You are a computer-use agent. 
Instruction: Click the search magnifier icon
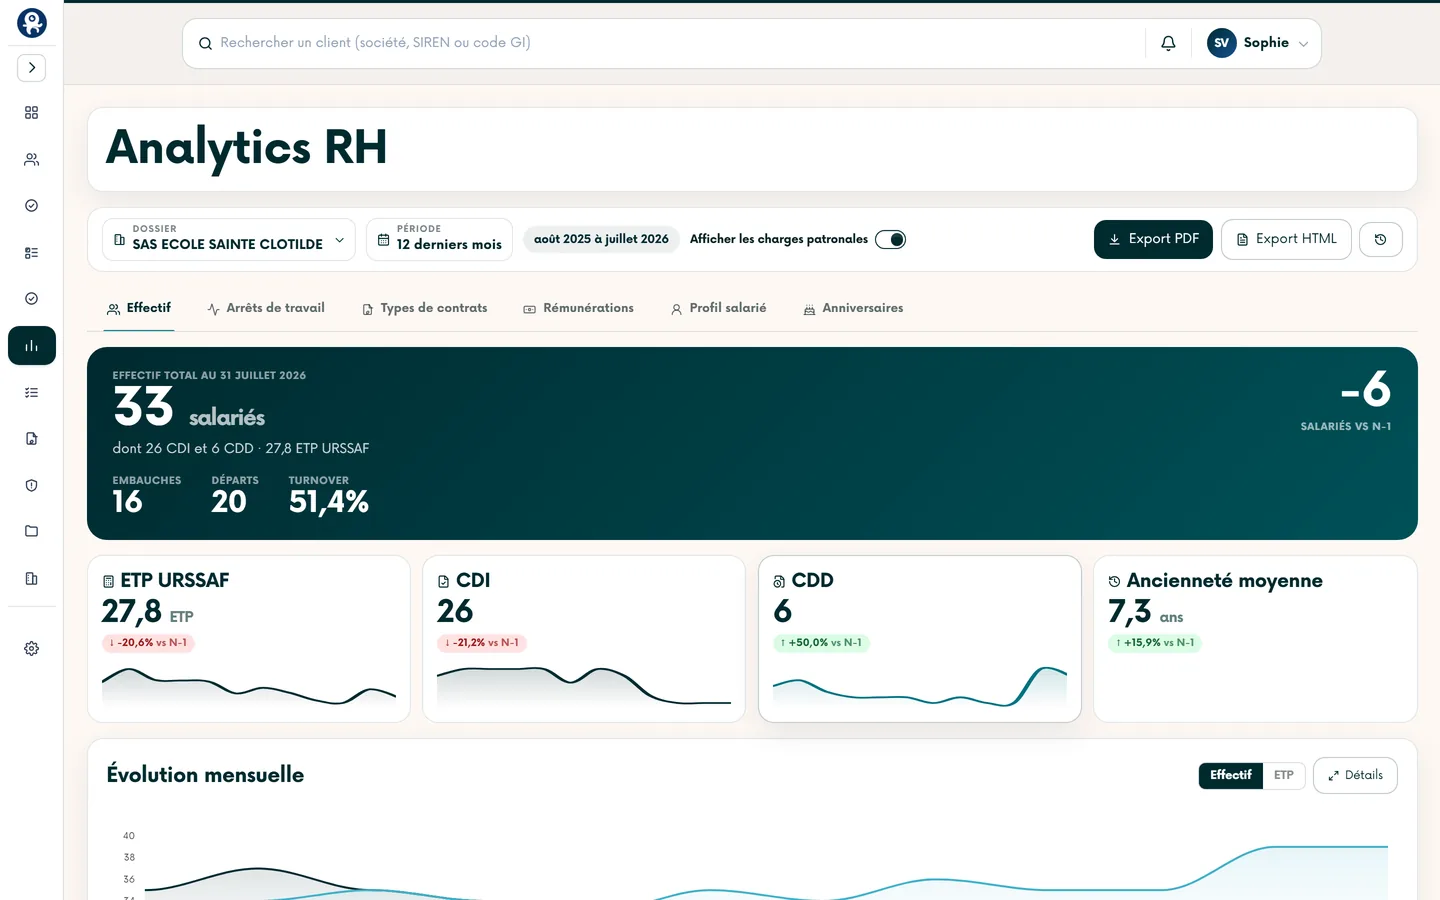click(205, 43)
